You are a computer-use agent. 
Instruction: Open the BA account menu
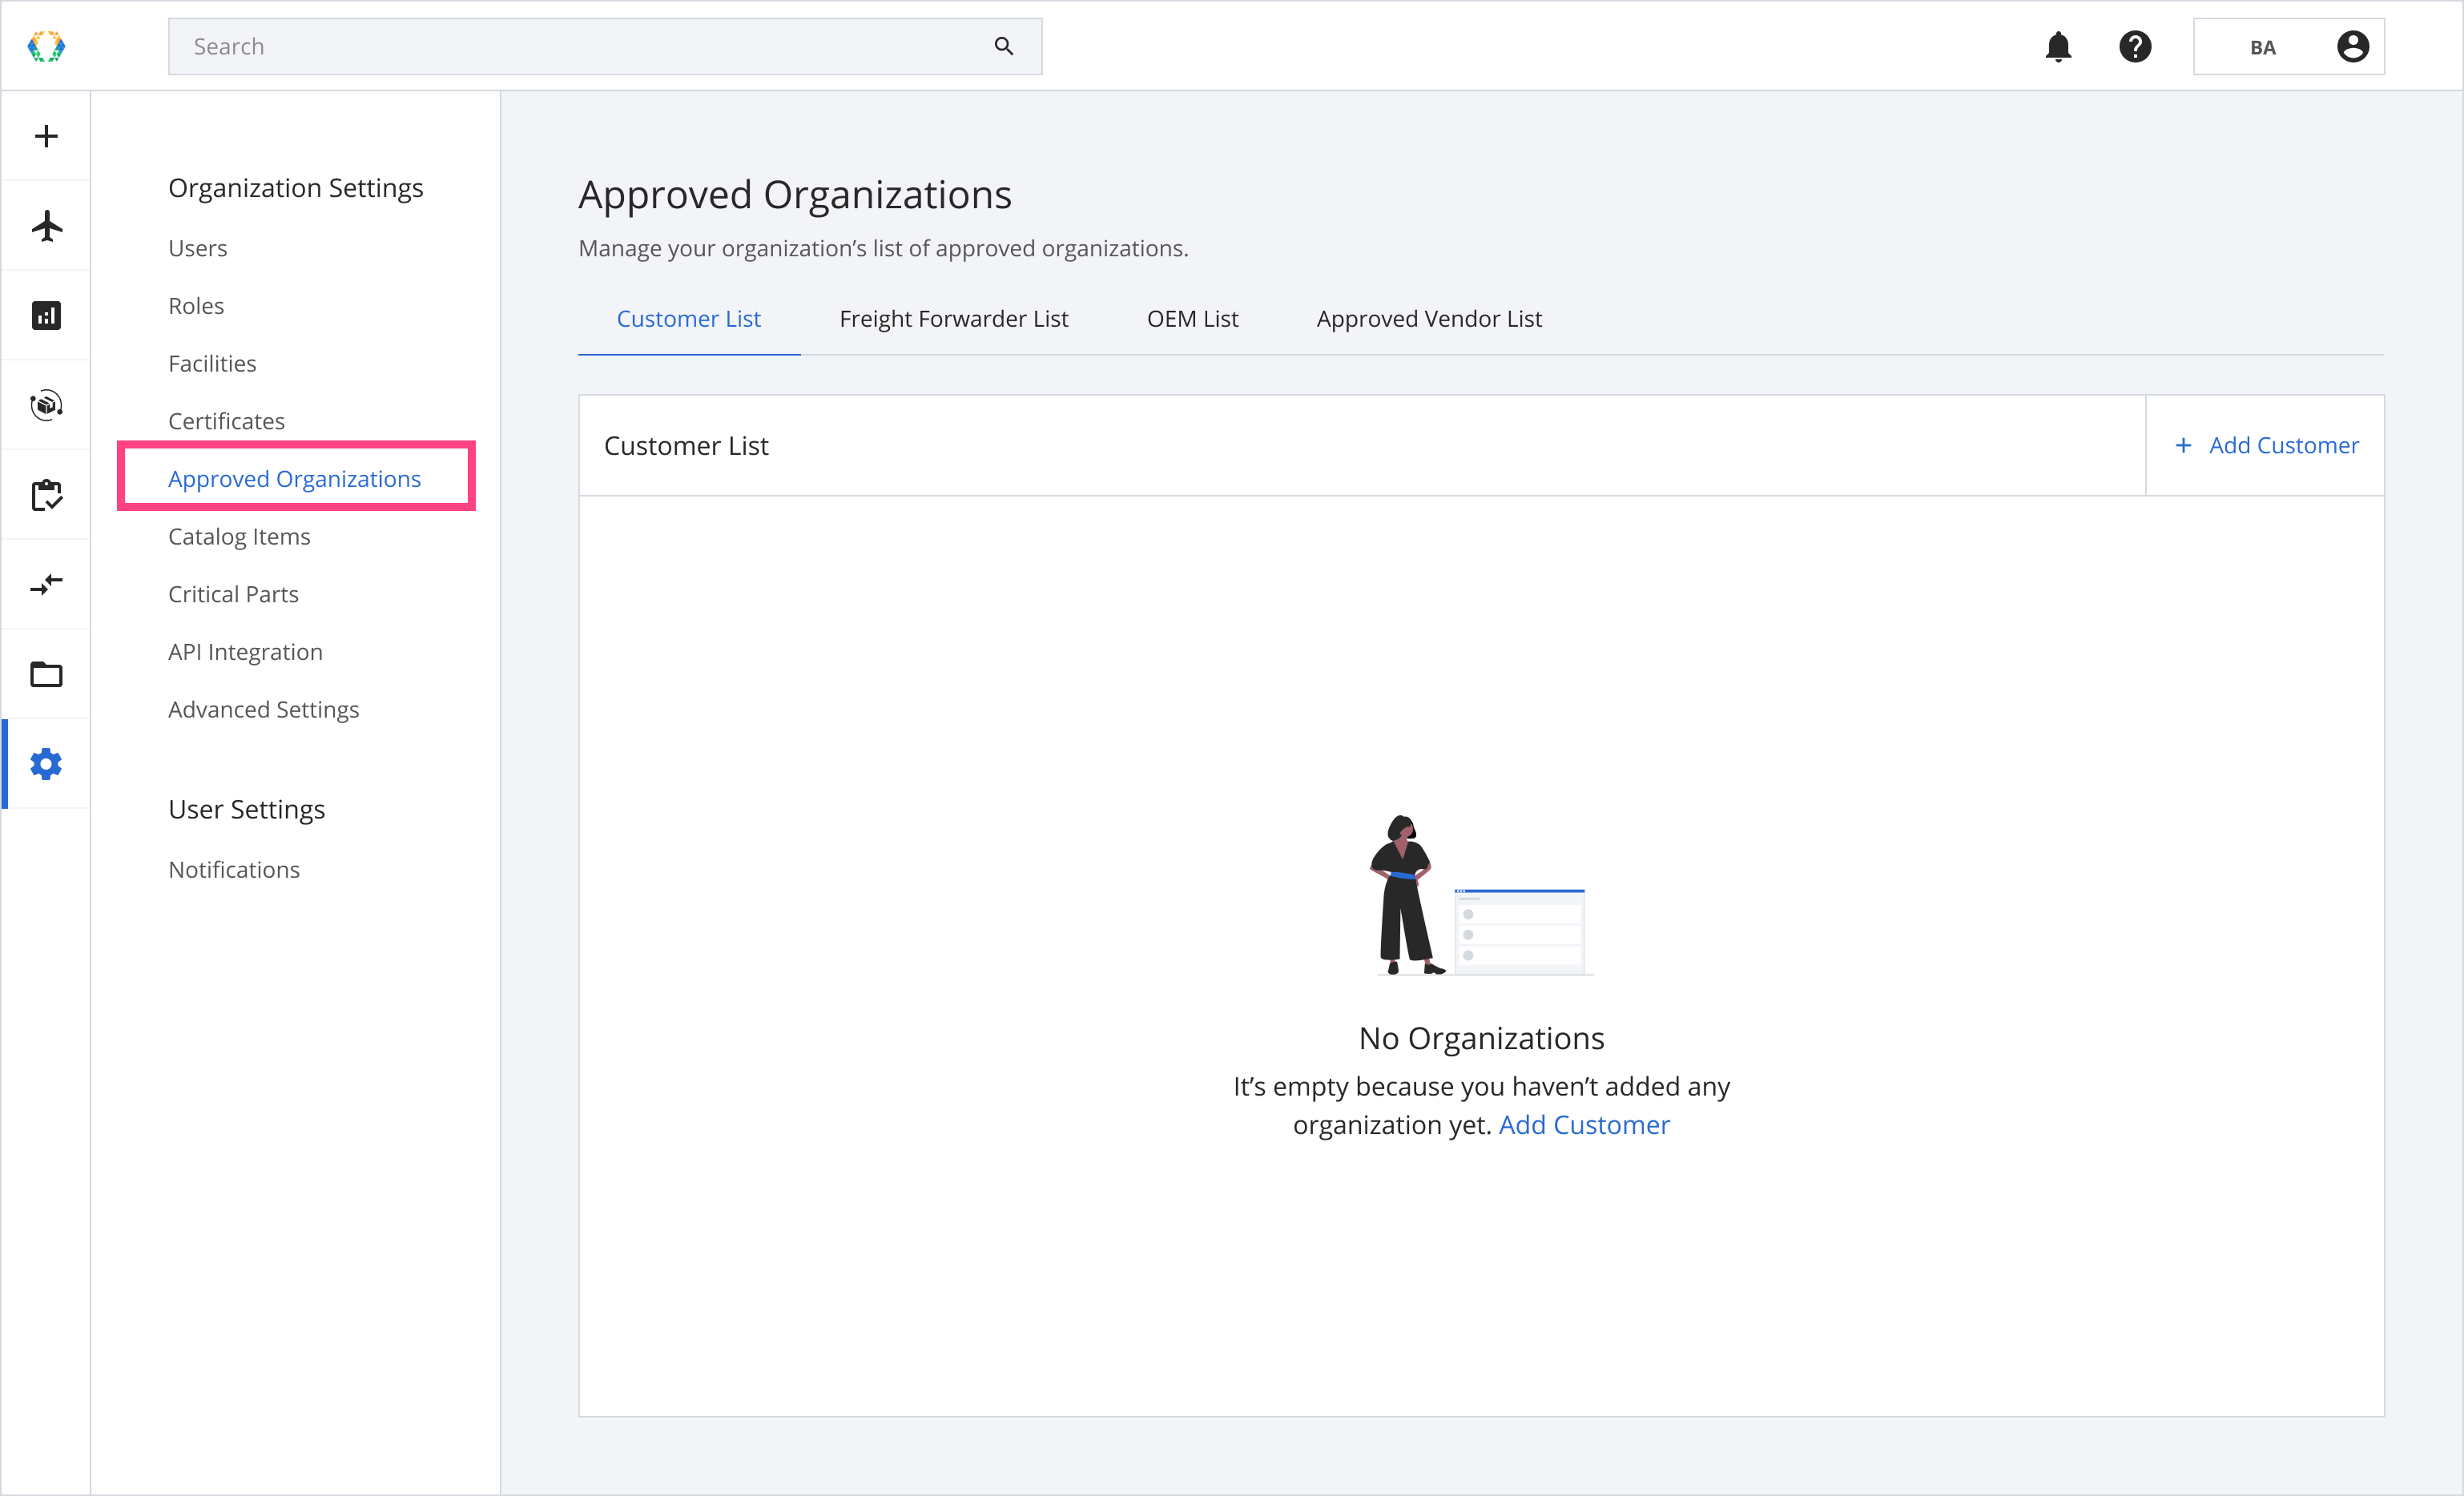[x=2288, y=46]
